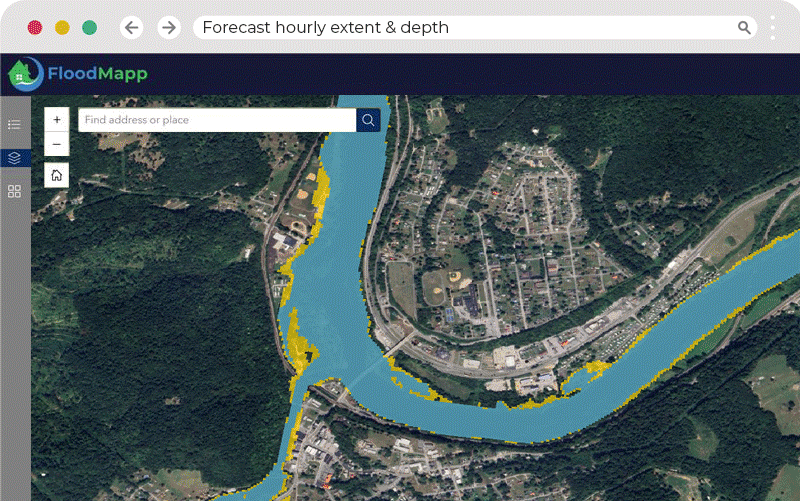Zoom out the map with minus button
Screen dimensions: 800x501
click(x=57, y=144)
